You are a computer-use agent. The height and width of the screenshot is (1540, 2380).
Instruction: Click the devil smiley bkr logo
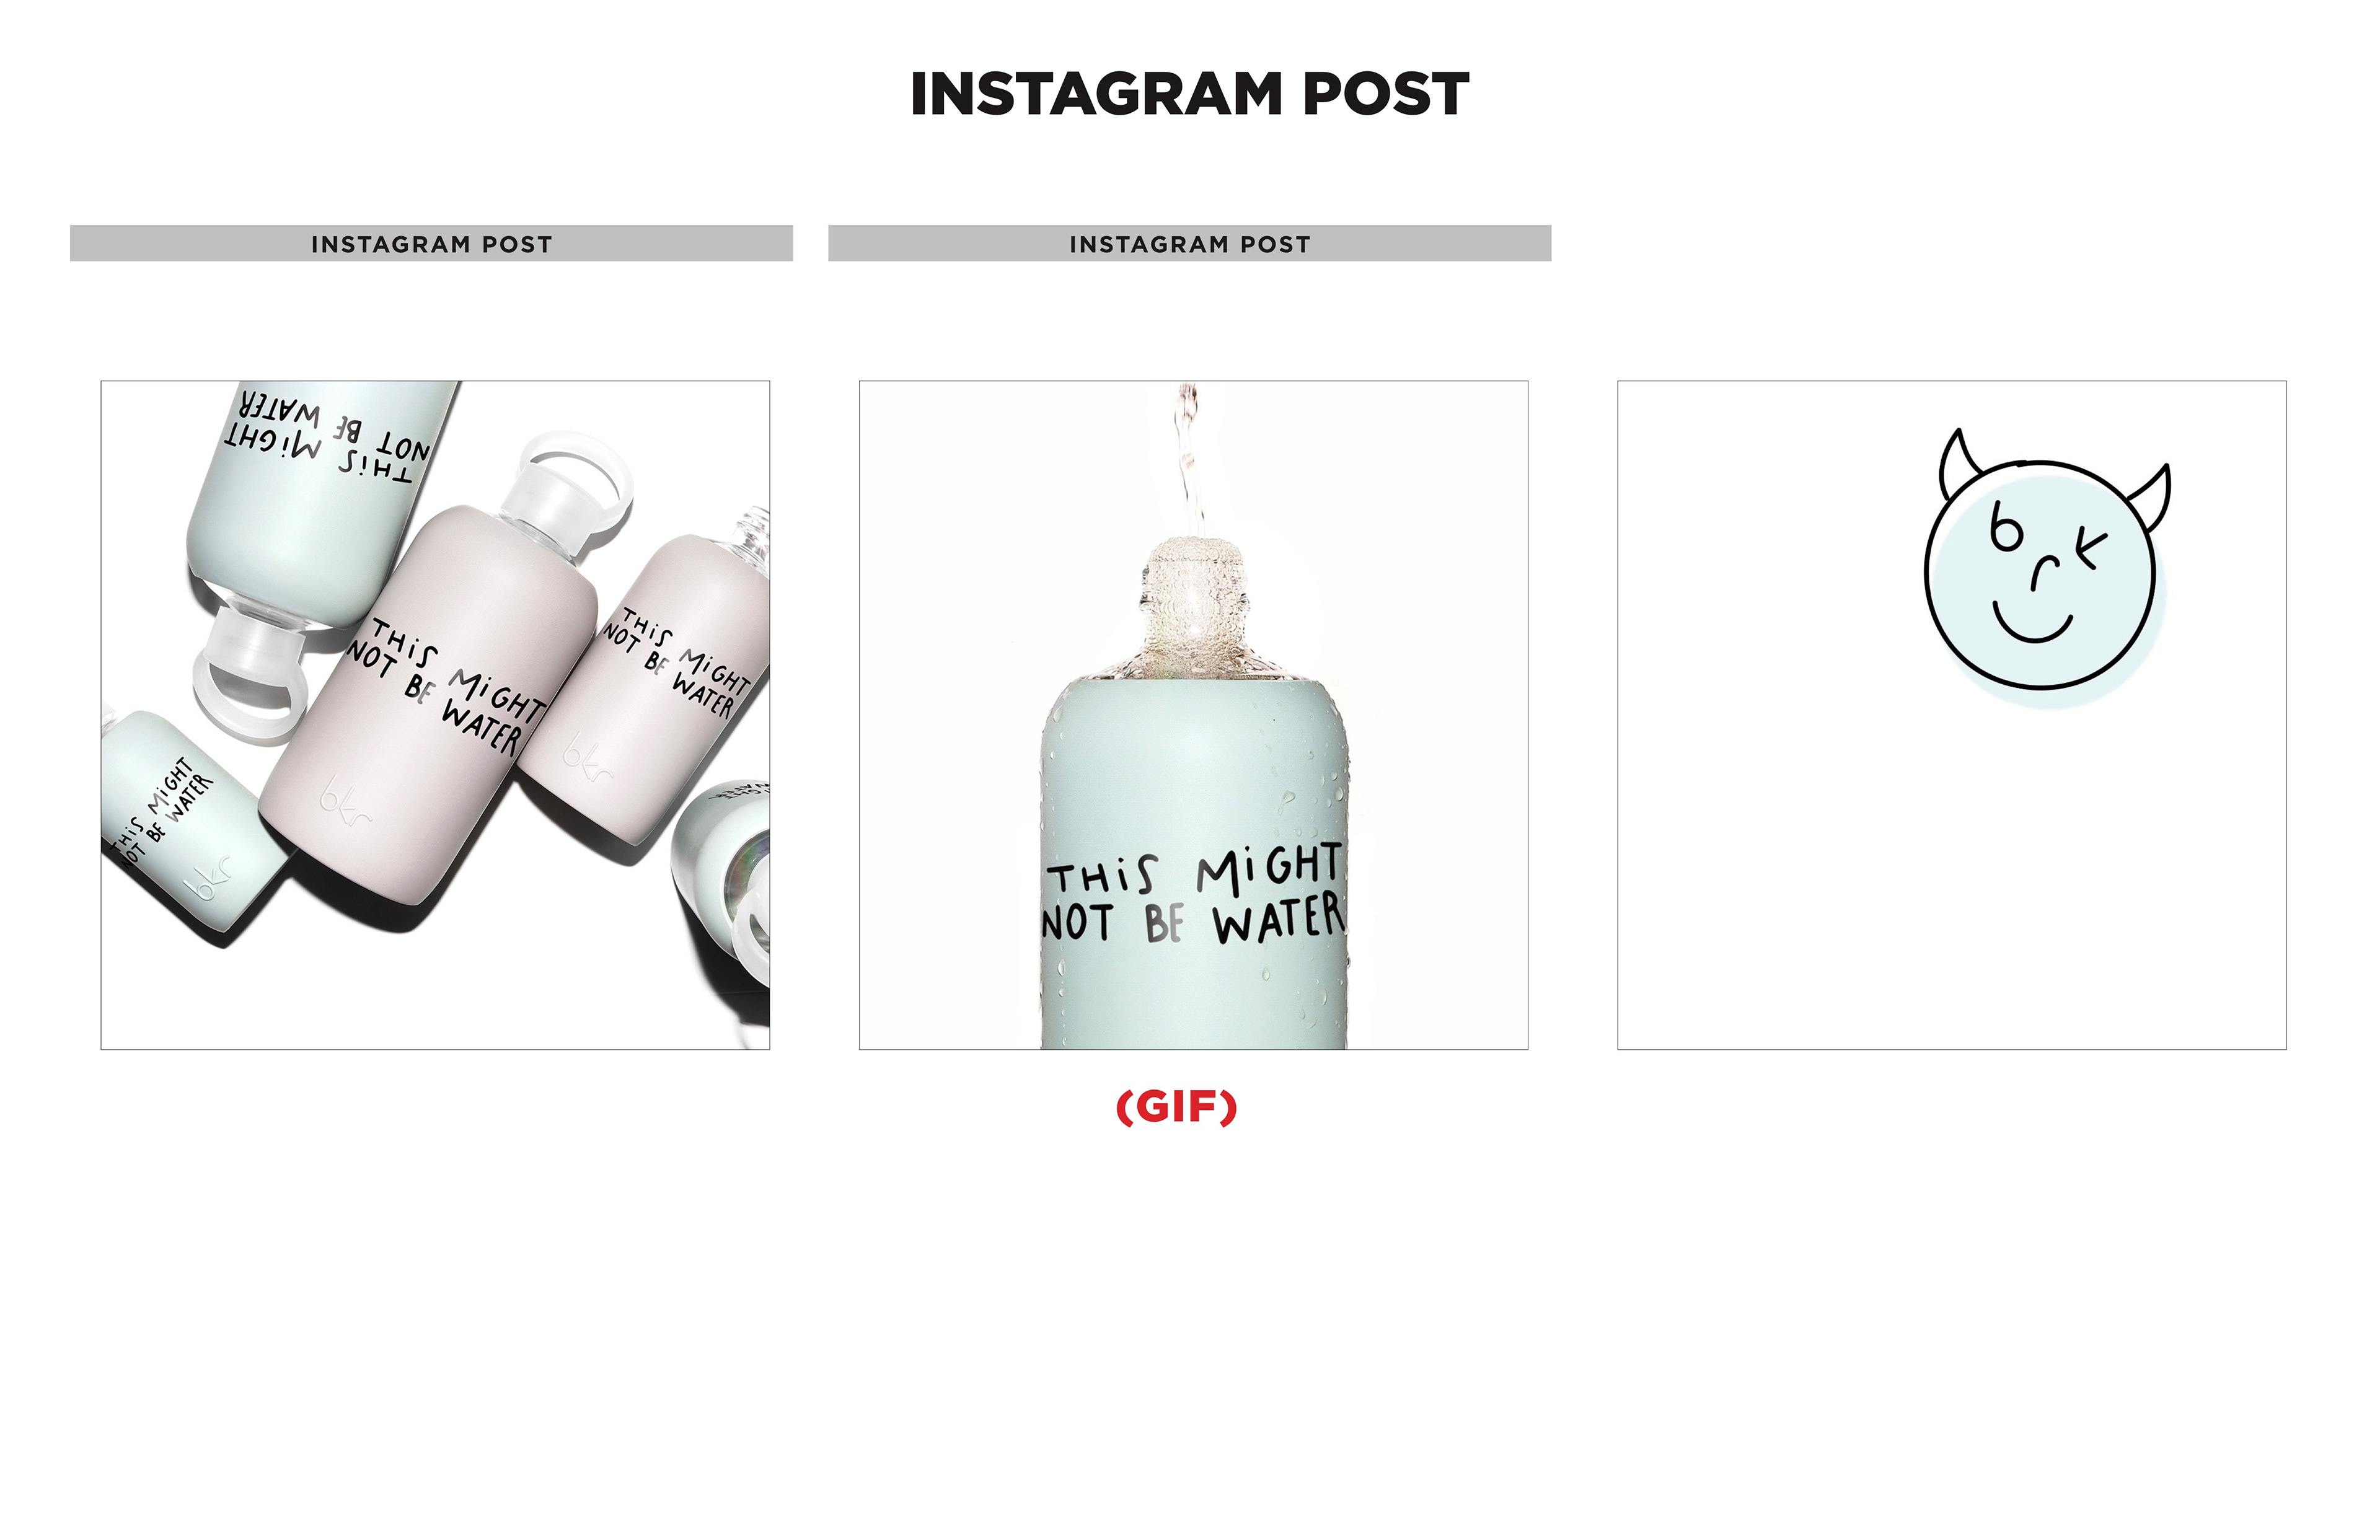click(x=2047, y=568)
